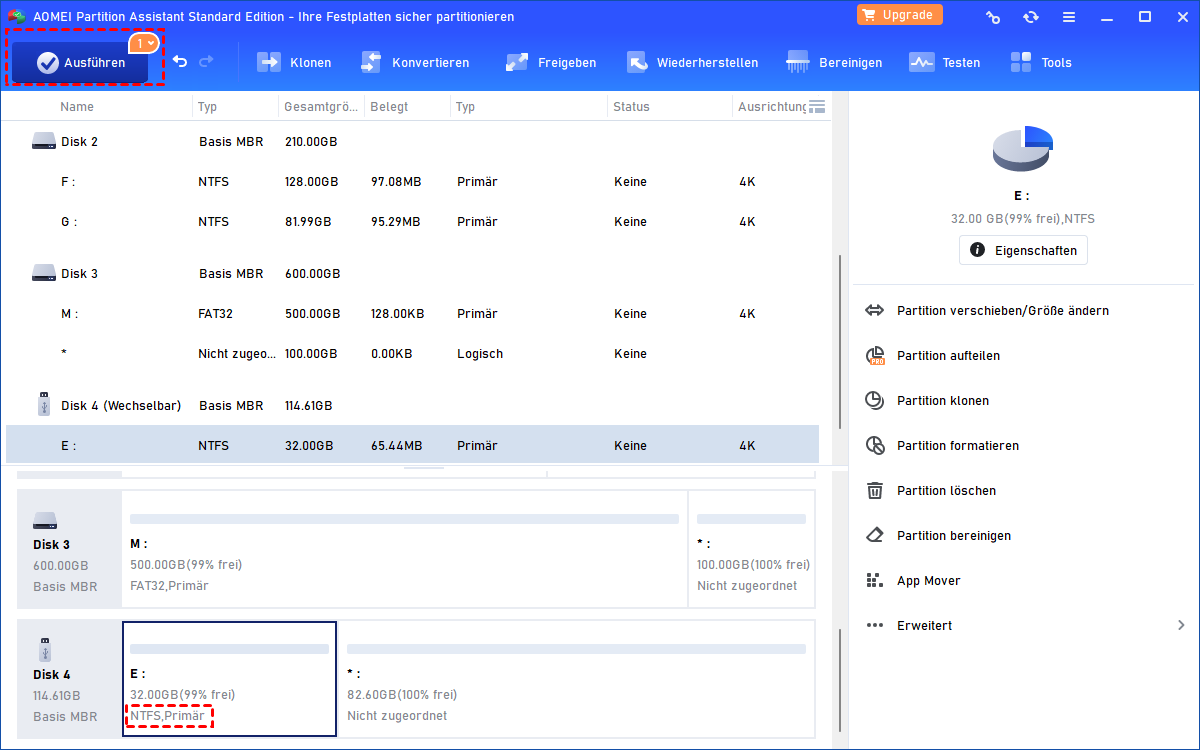Image resolution: width=1200 pixels, height=750 pixels.
Task: Open the Tools toolbar menu
Action: click(1040, 62)
